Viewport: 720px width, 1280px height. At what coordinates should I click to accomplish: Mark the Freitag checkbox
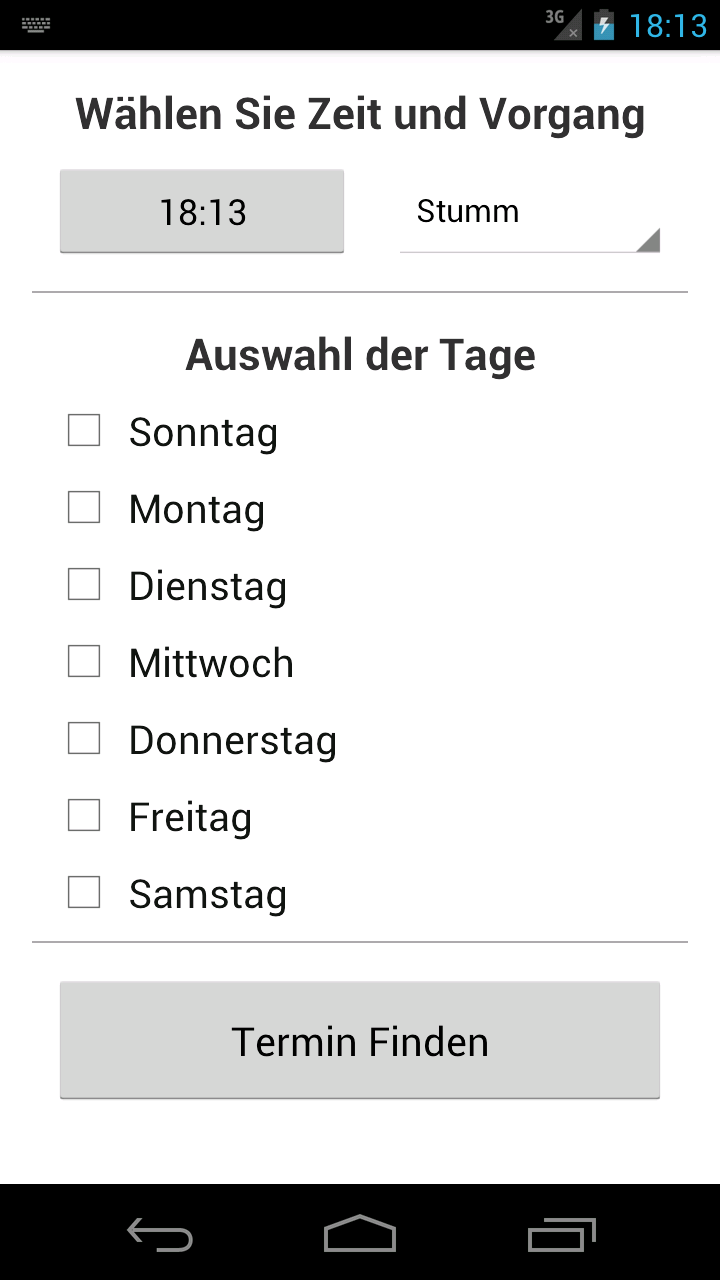[84, 816]
